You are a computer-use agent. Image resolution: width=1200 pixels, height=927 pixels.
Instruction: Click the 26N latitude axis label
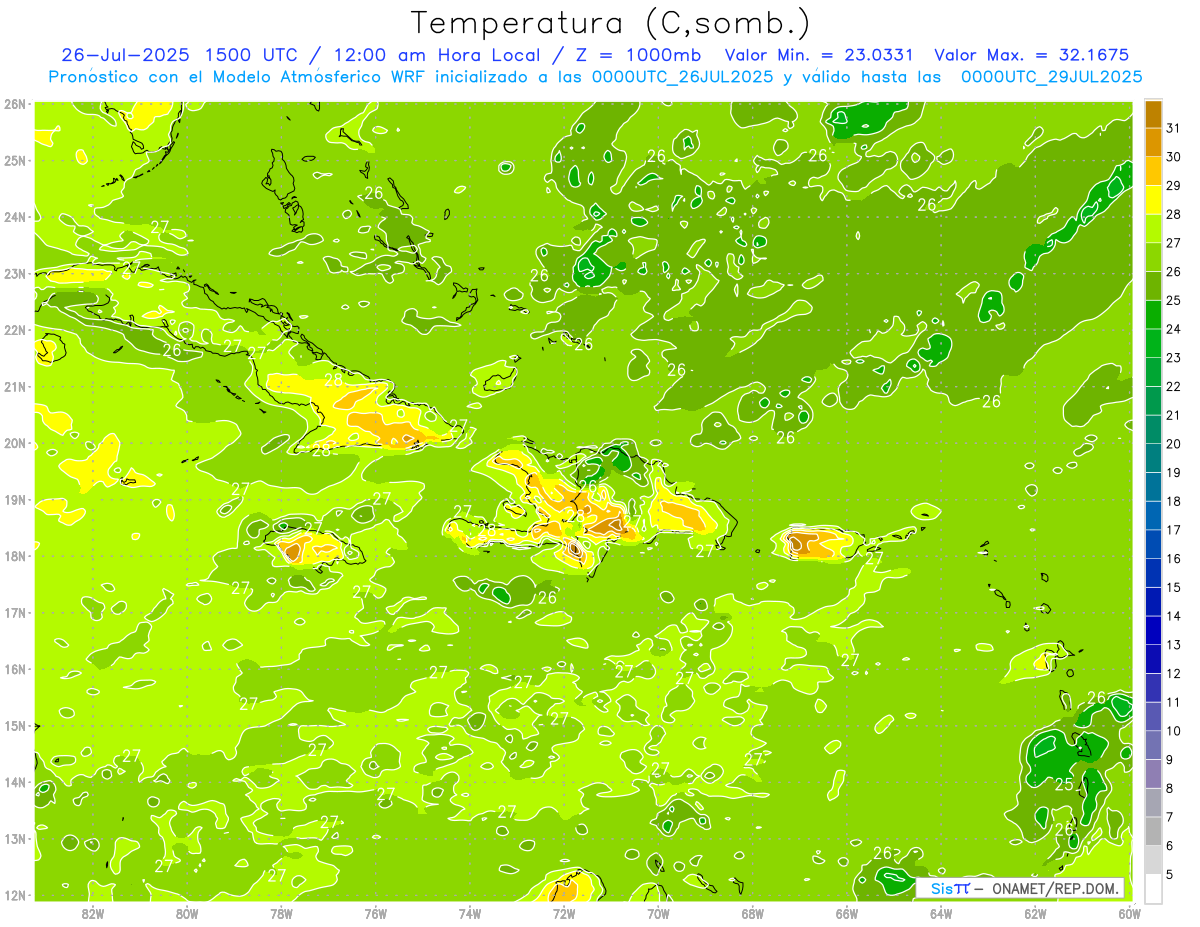coord(14,104)
